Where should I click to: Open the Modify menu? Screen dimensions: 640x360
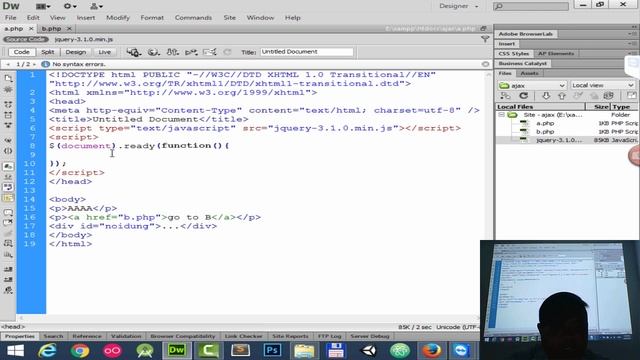click(118, 18)
